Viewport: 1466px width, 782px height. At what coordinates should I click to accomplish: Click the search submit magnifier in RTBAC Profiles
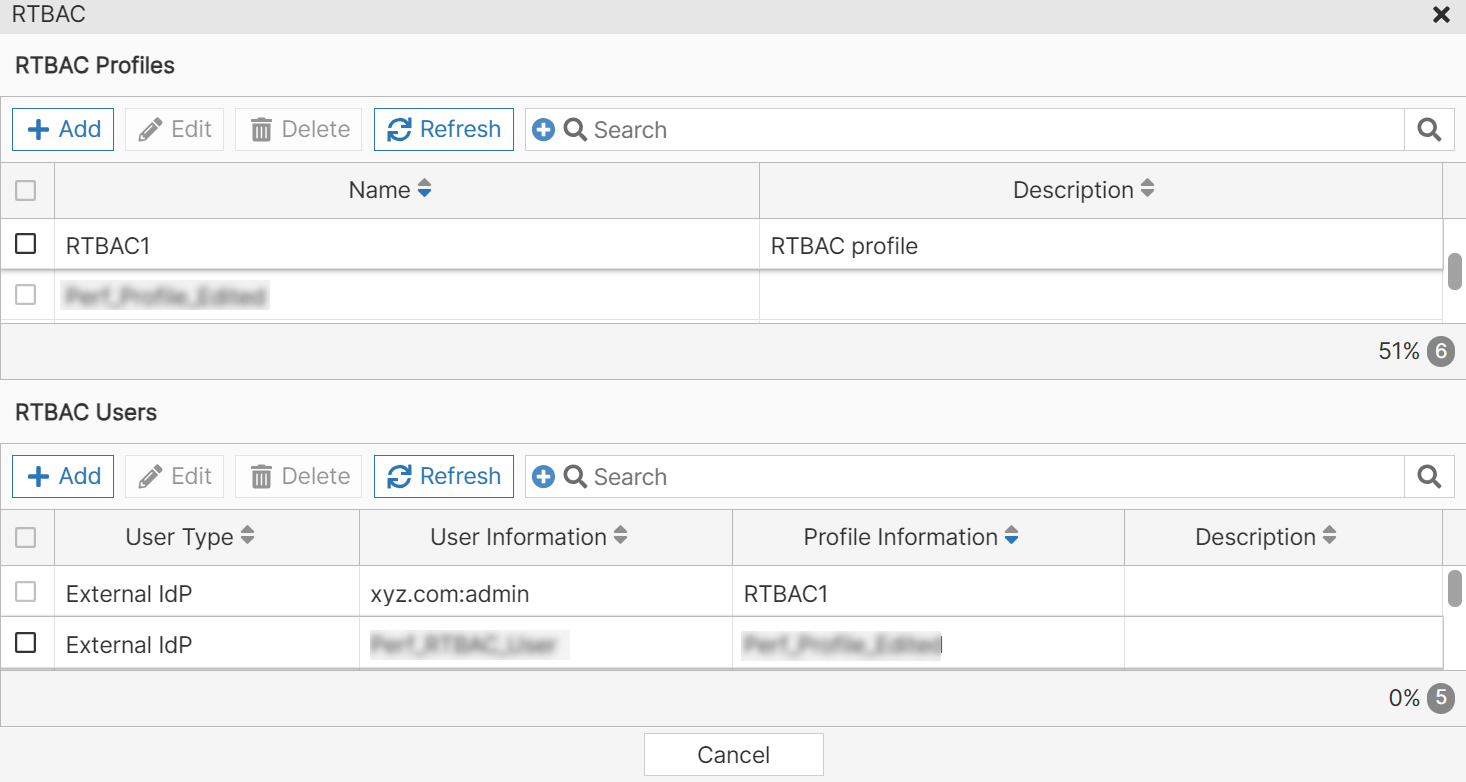[x=1428, y=129]
